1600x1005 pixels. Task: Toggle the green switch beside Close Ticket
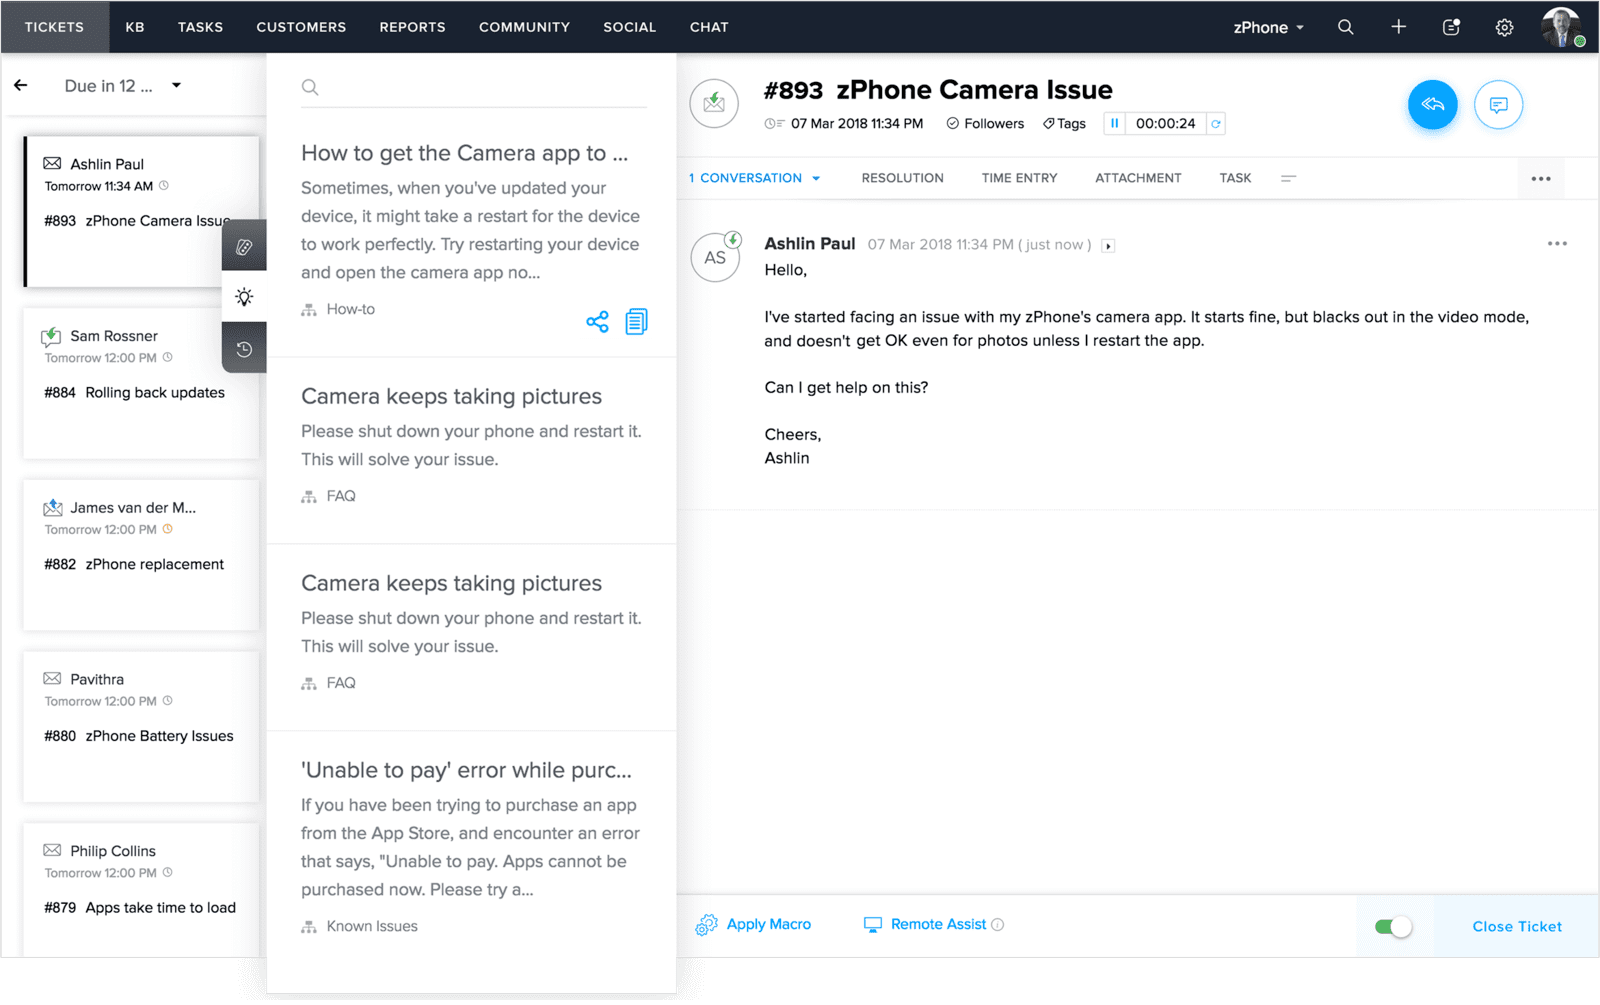[1393, 927]
